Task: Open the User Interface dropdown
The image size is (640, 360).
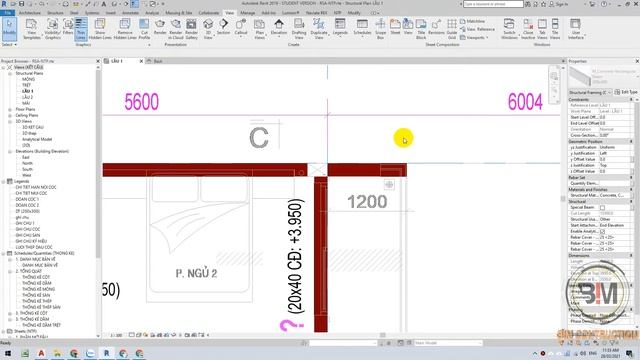Action: pos(576,29)
